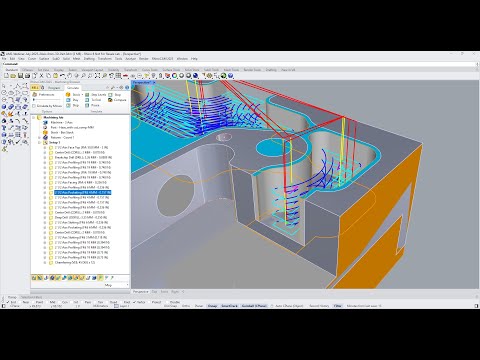Switch to the Top viewport tab
The image size is (480, 360).
click(x=154, y=292)
